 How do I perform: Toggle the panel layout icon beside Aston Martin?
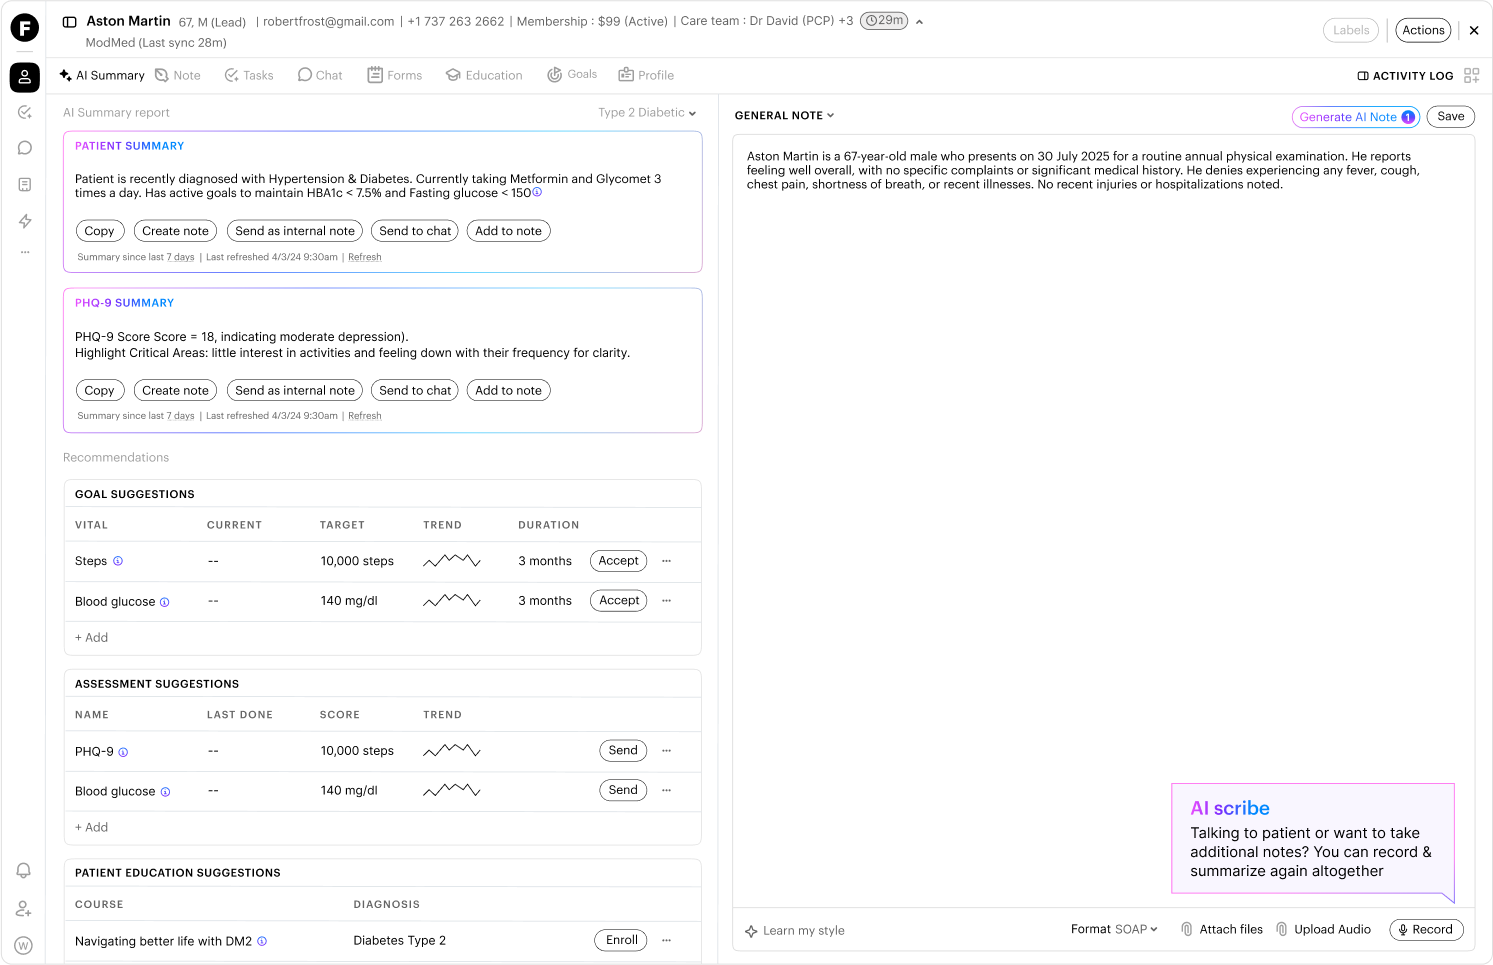tap(70, 22)
